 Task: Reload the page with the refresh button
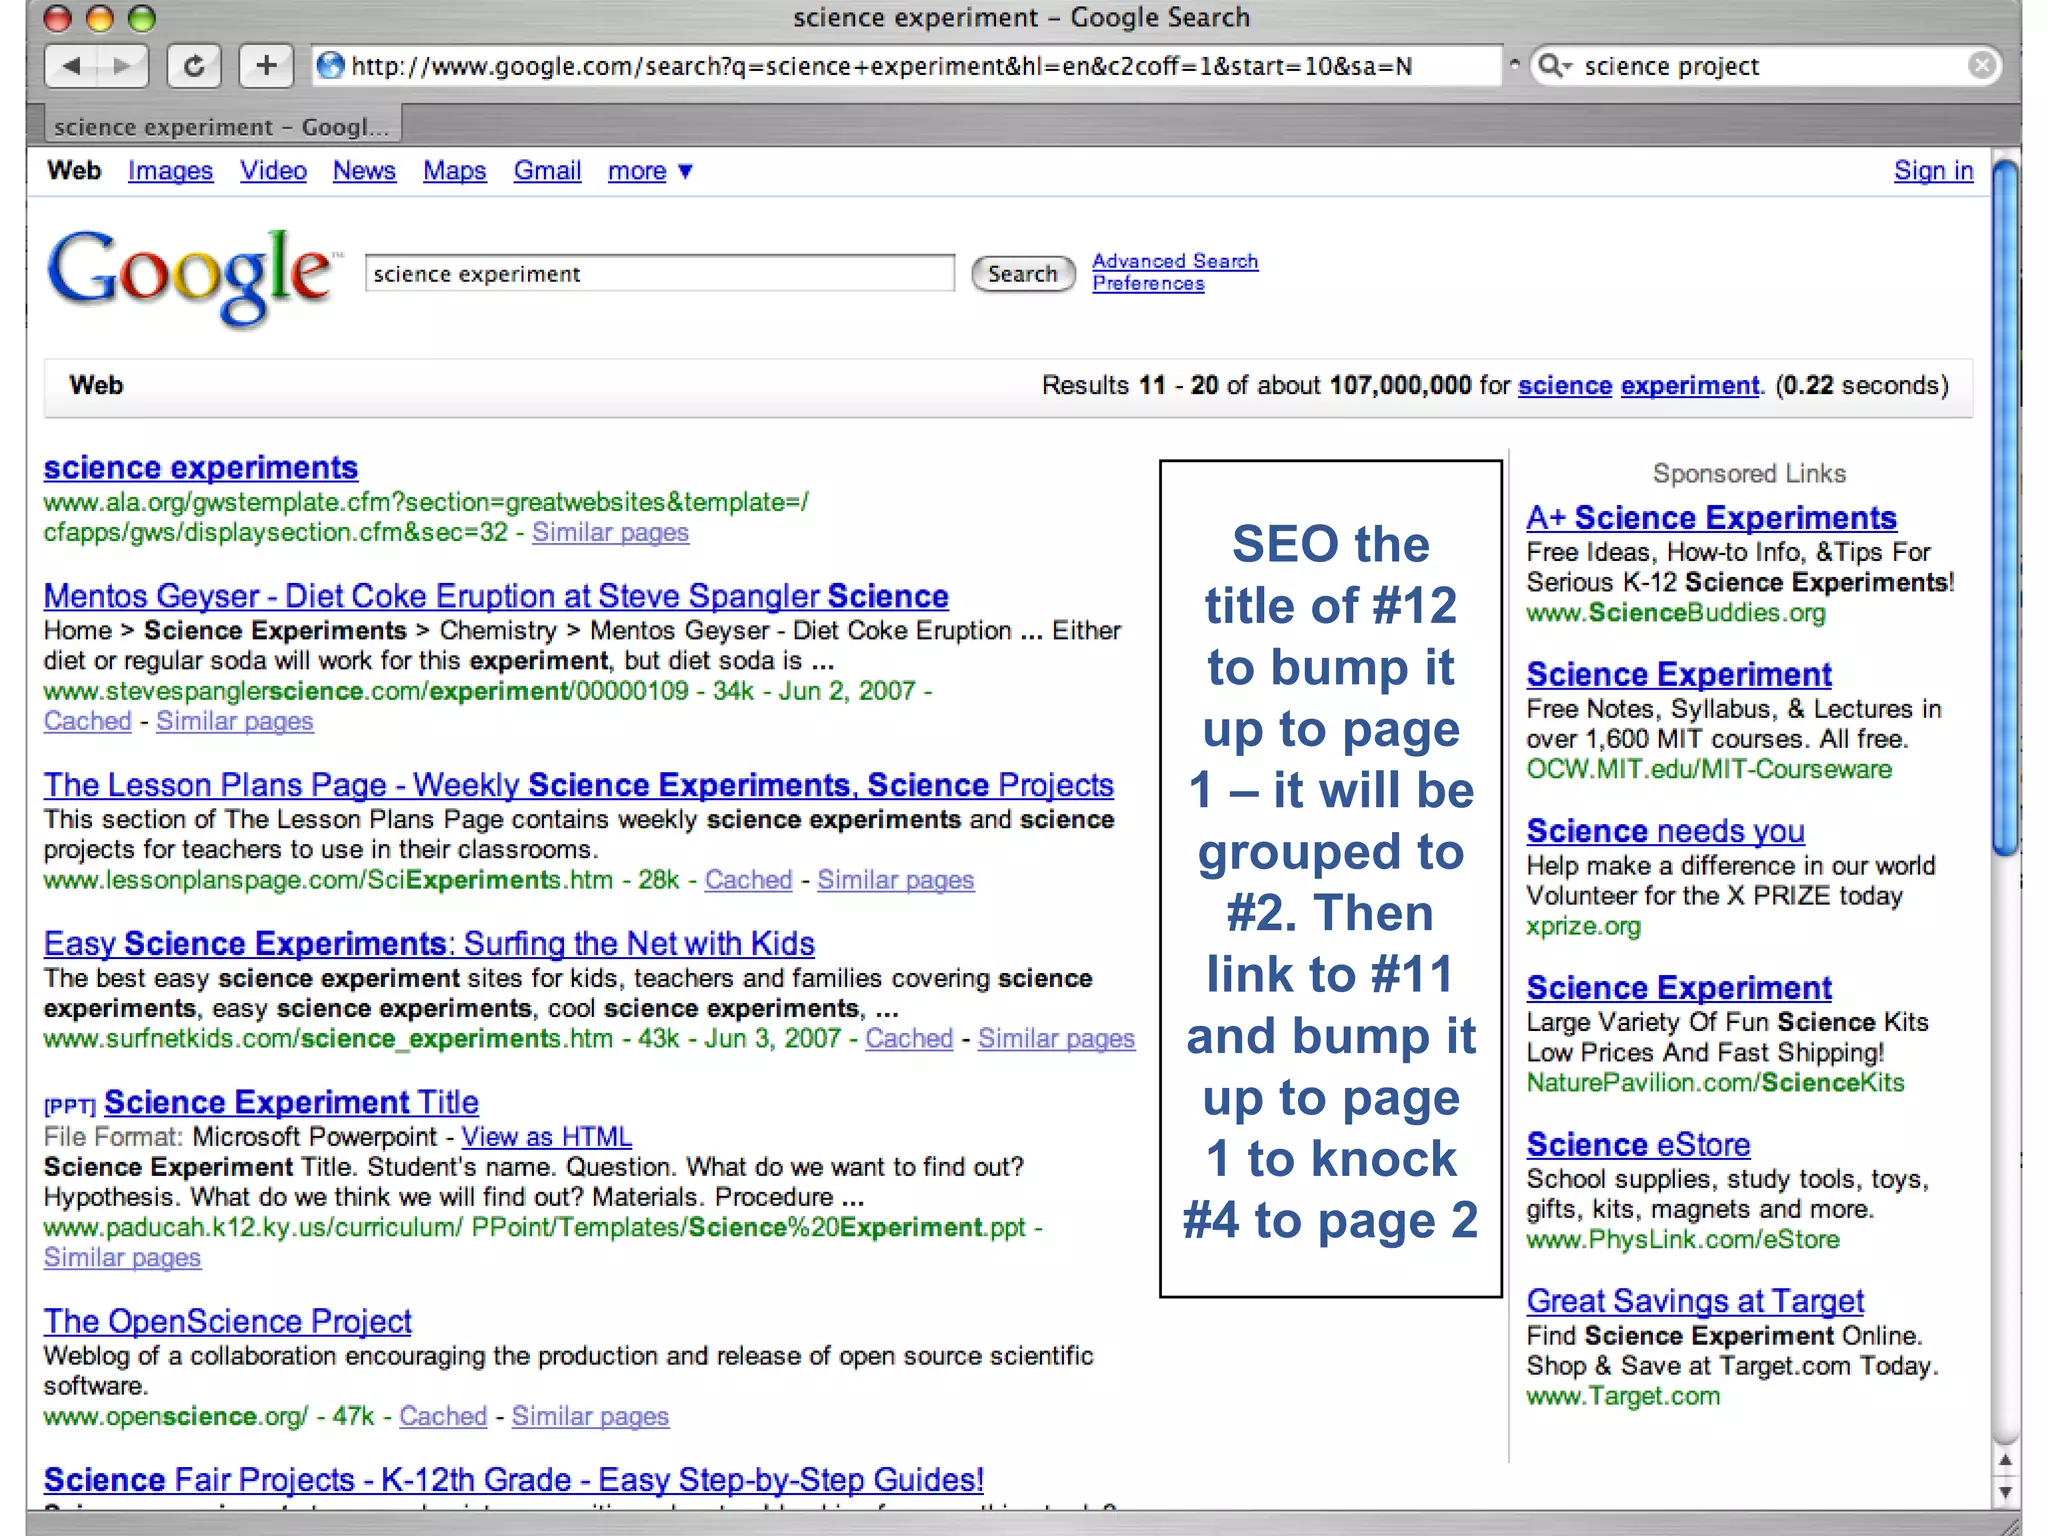pos(194,66)
